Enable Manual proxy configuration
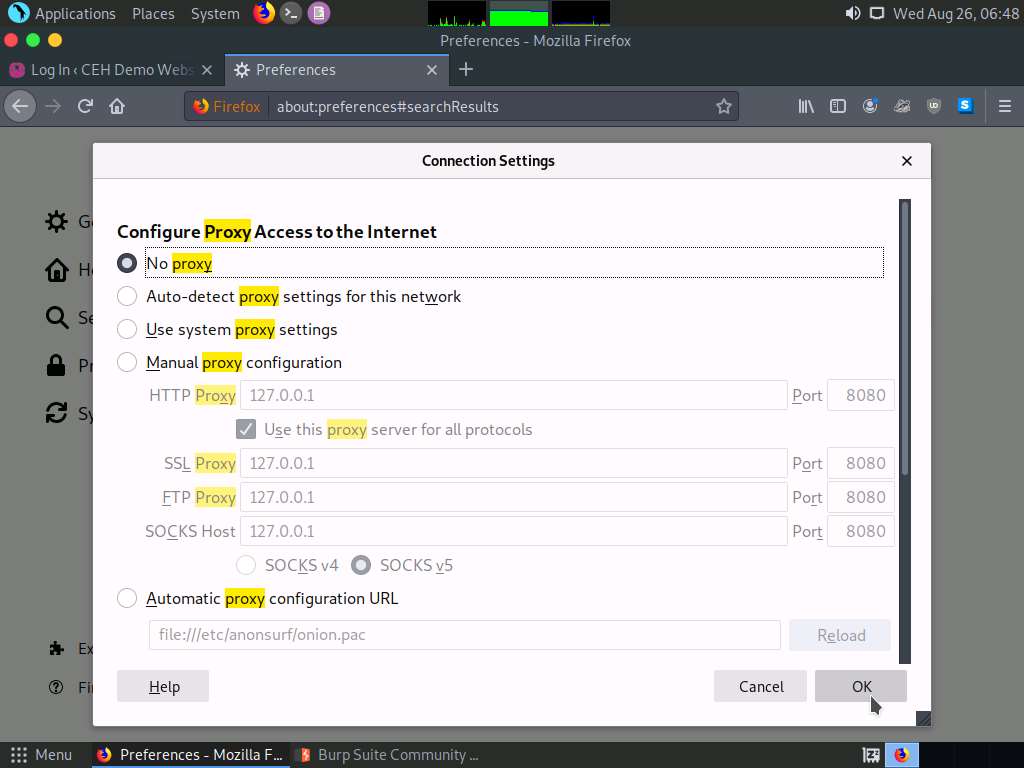This screenshot has height=768, width=1024. tap(127, 362)
